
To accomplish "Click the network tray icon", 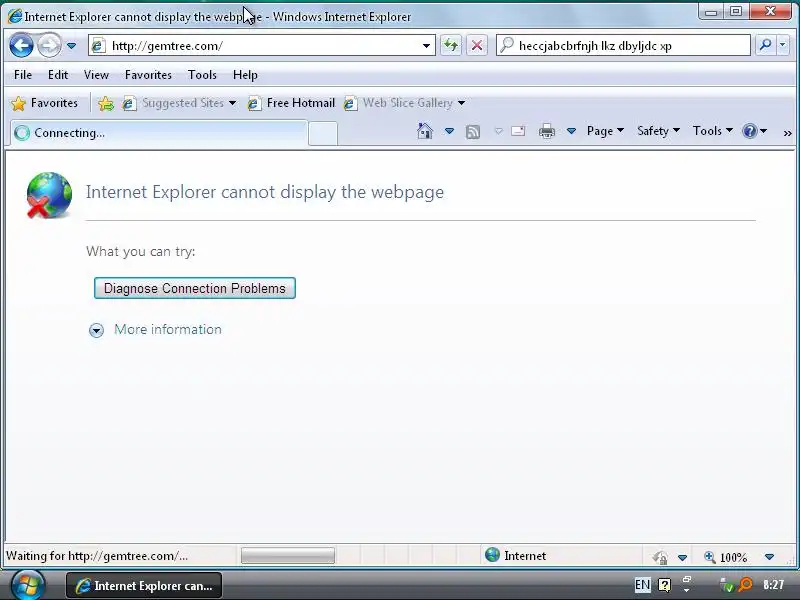I will coord(727,585).
